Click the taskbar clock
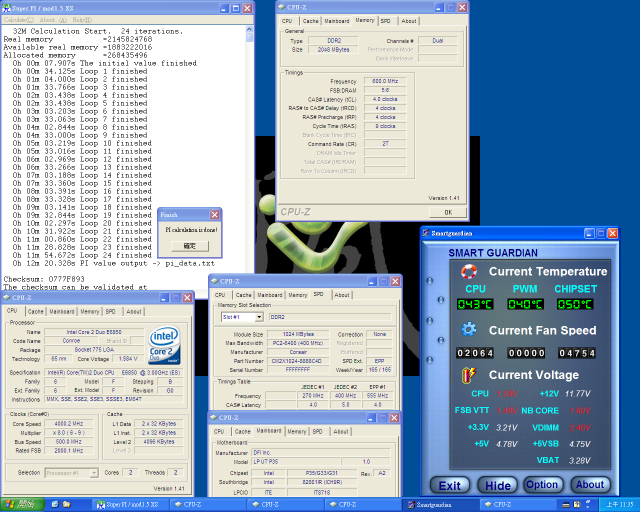The width and height of the screenshot is (640, 512). tap(620, 505)
